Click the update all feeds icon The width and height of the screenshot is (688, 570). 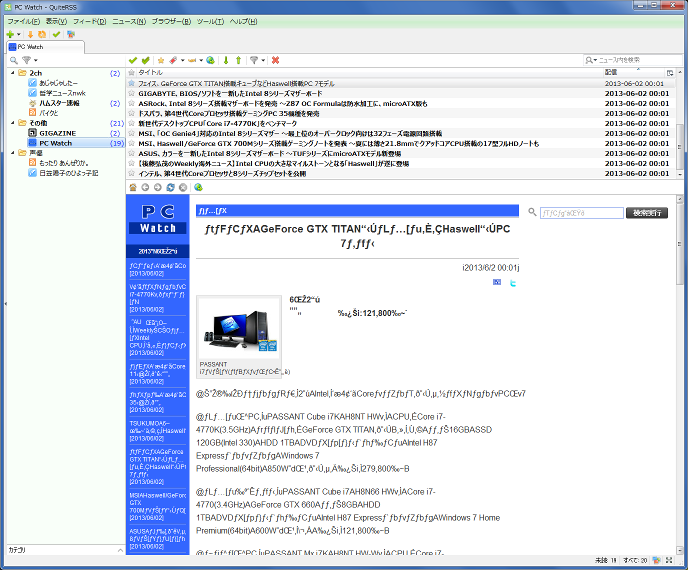(x=42, y=34)
